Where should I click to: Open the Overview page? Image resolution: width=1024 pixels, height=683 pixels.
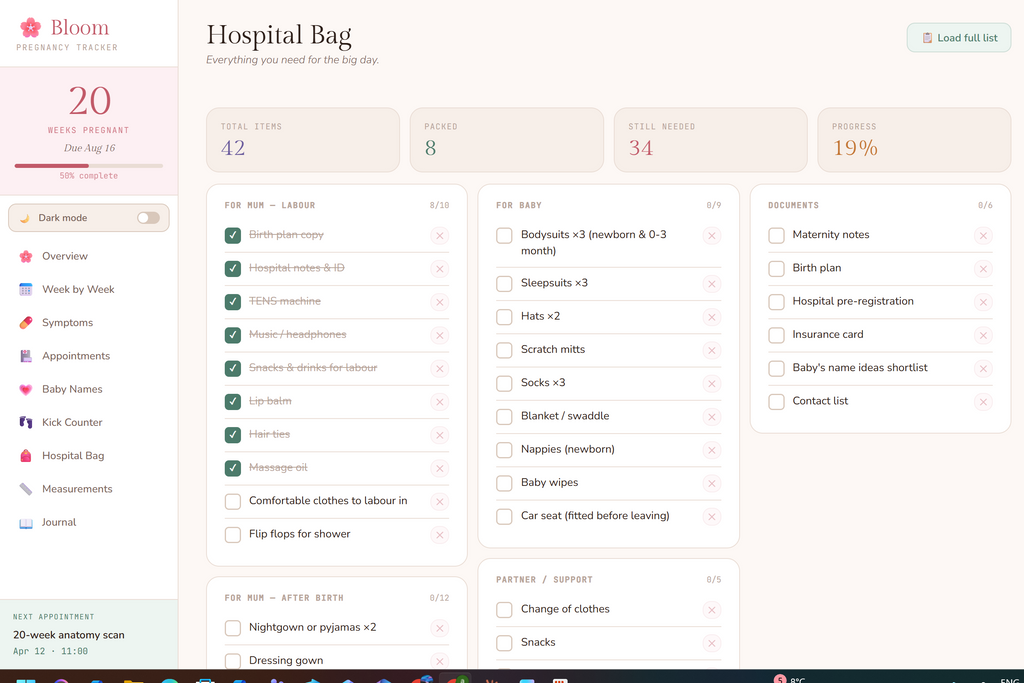89,256
